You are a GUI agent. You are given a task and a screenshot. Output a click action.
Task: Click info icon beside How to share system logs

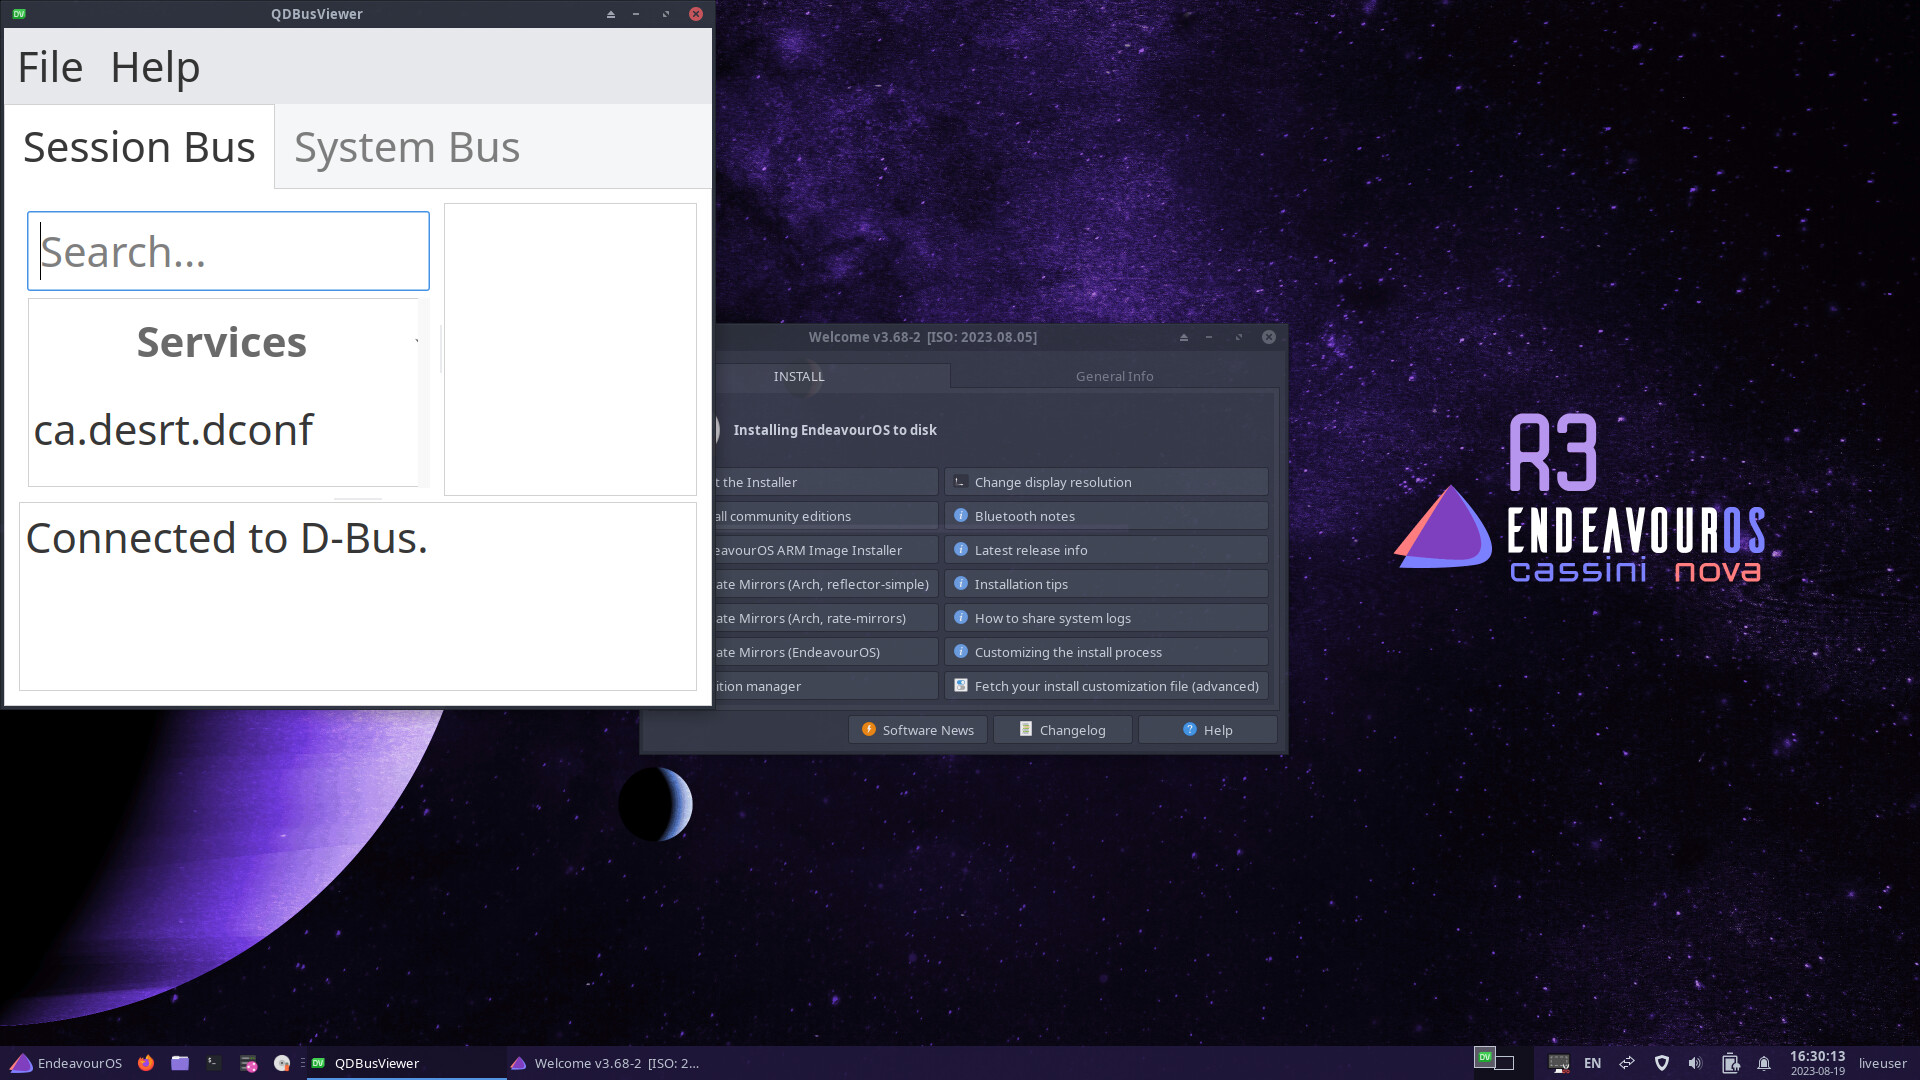point(960,617)
